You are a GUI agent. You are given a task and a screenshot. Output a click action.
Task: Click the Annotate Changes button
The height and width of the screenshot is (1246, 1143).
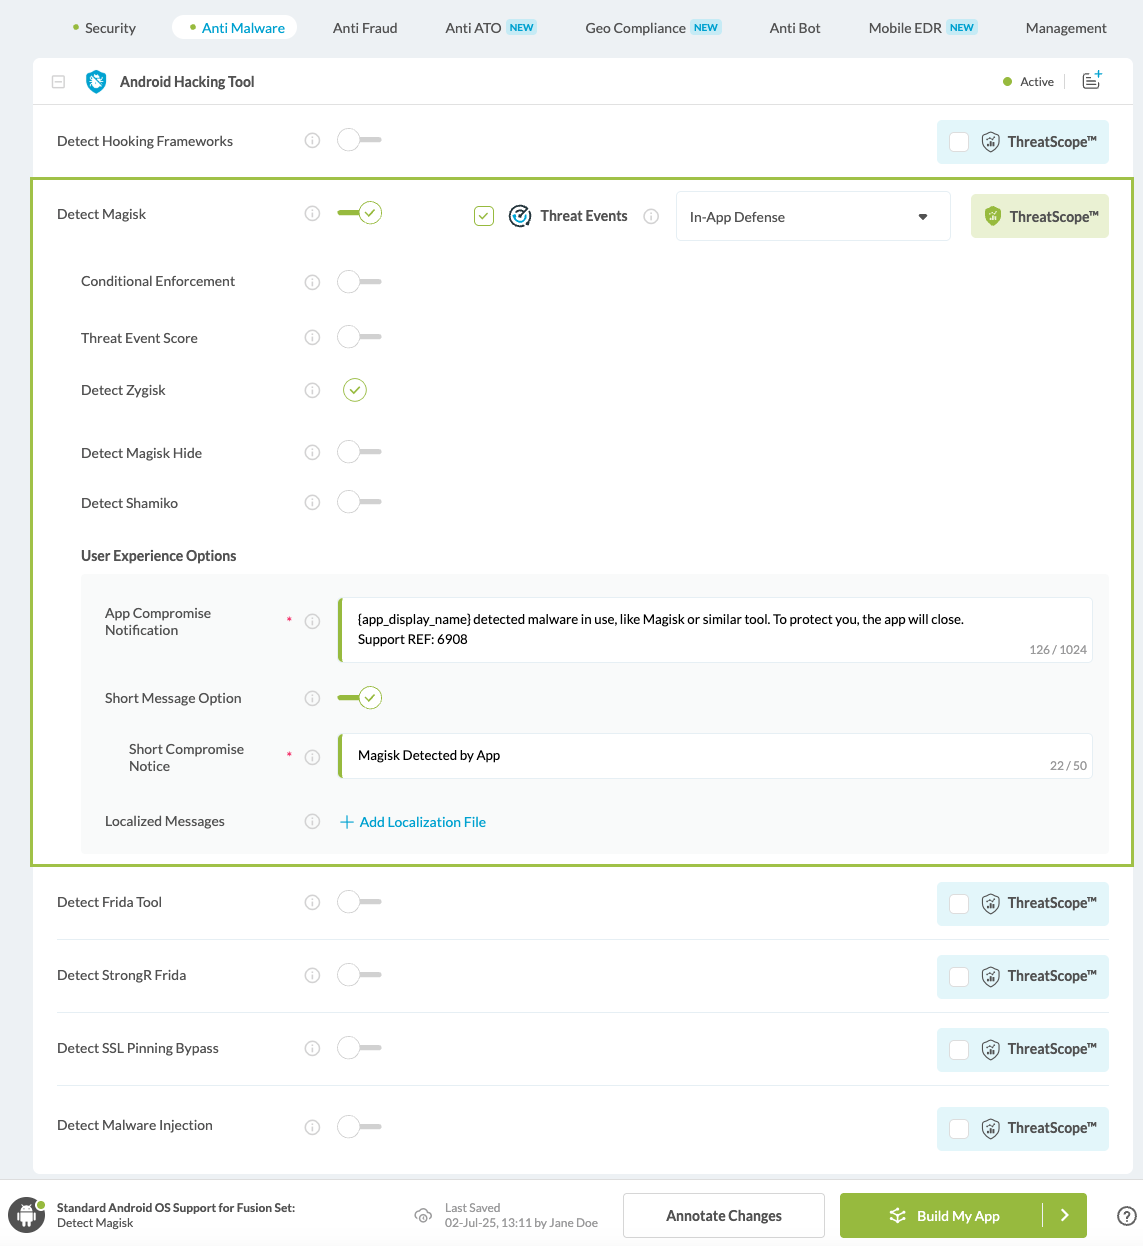click(x=723, y=1215)
